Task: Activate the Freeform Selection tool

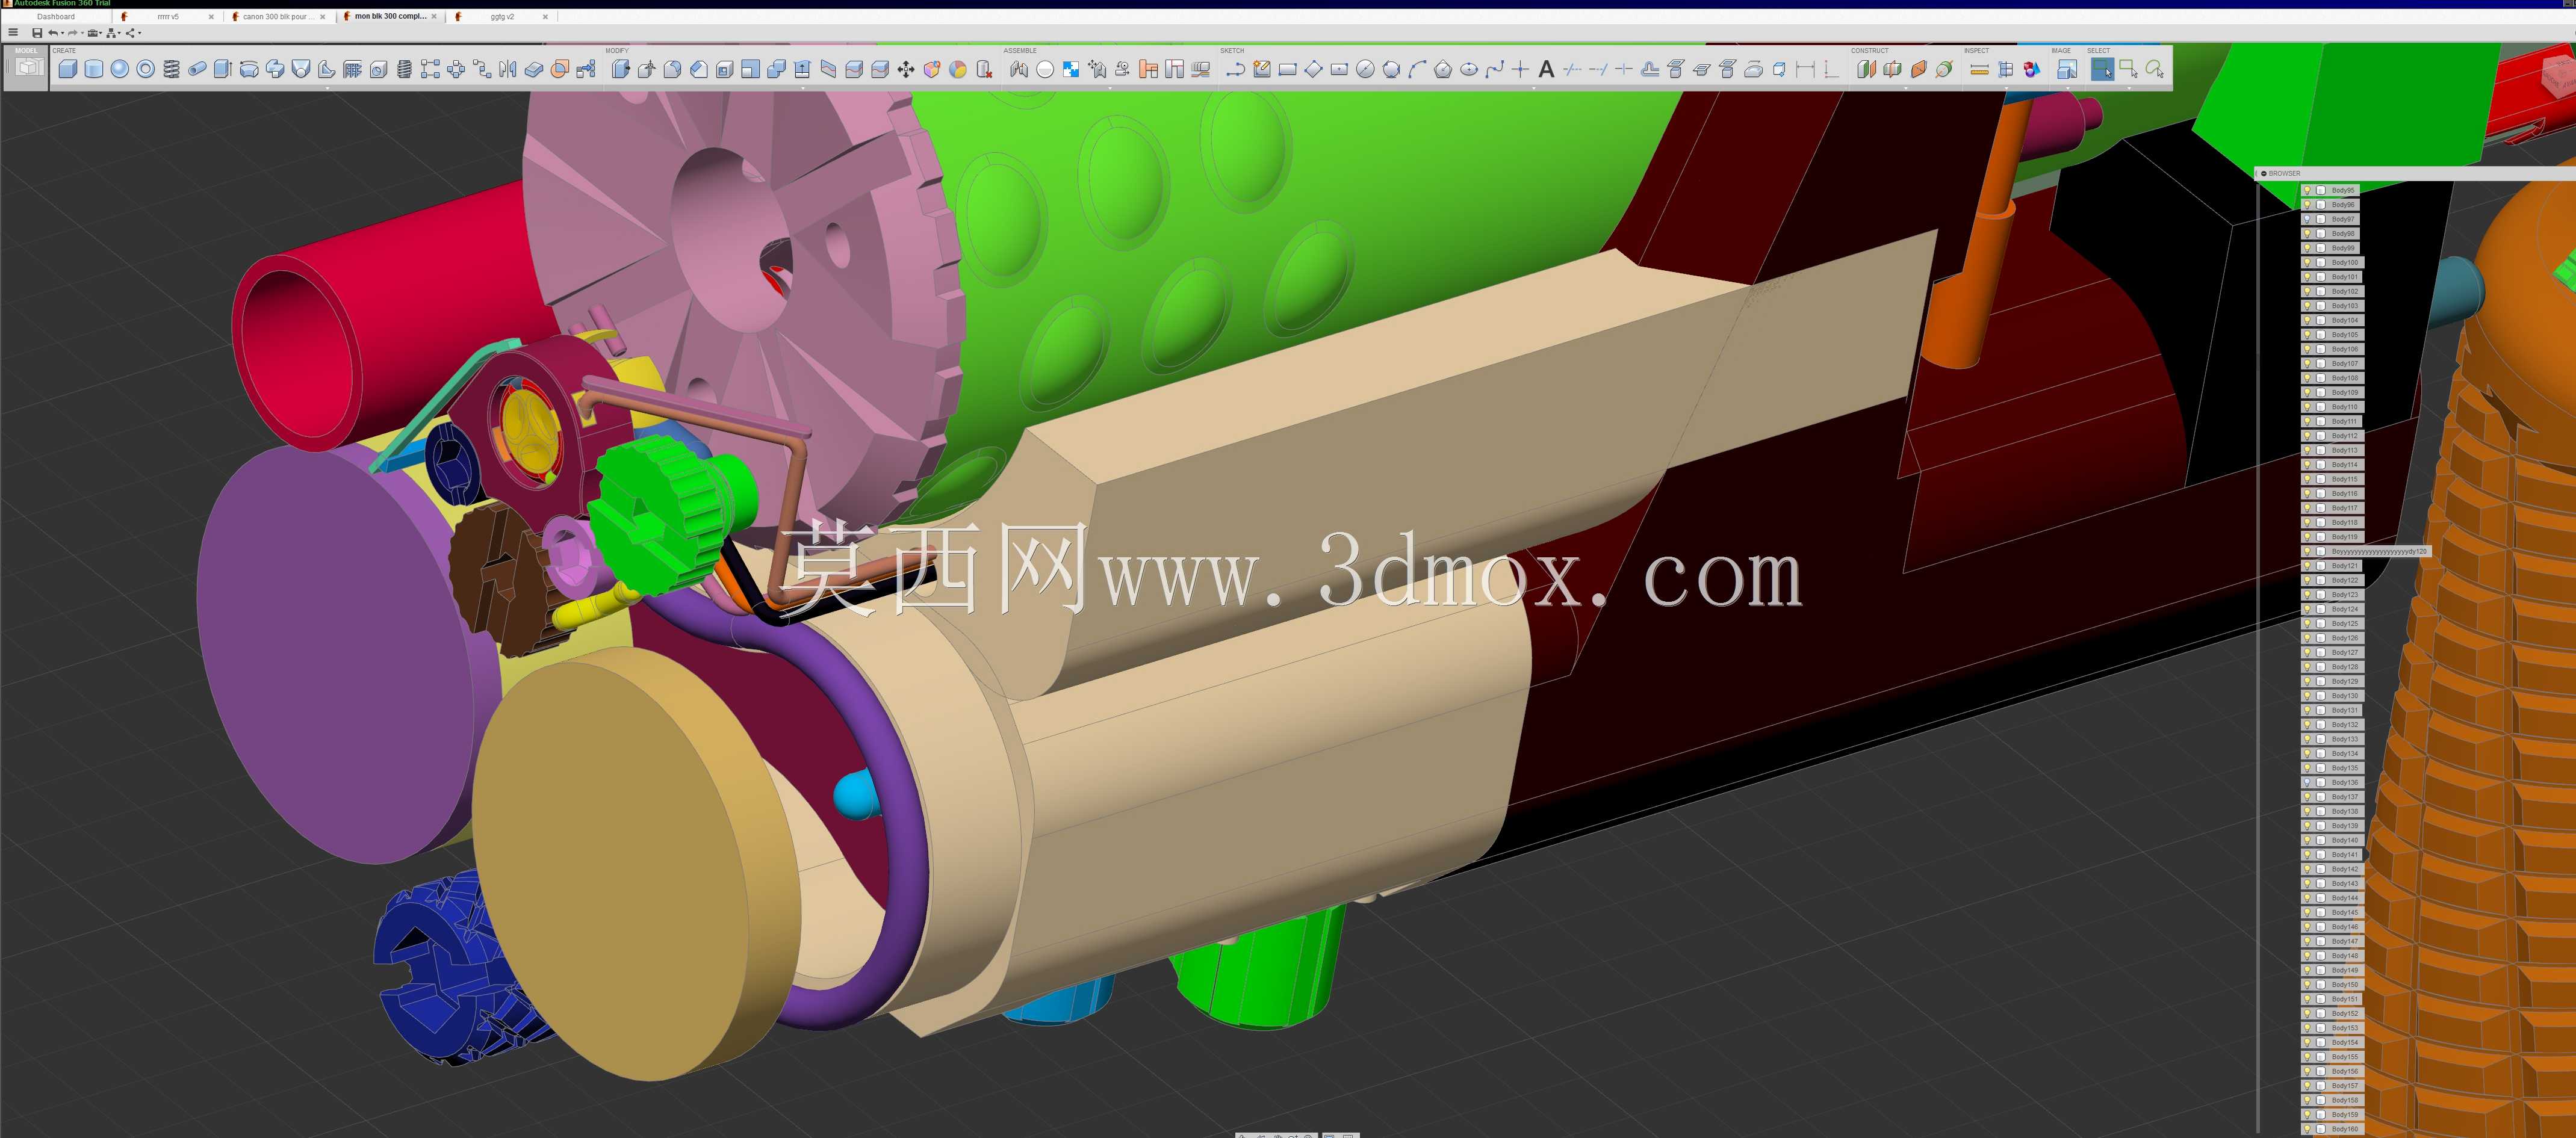Action: (x=2154, y=69)
